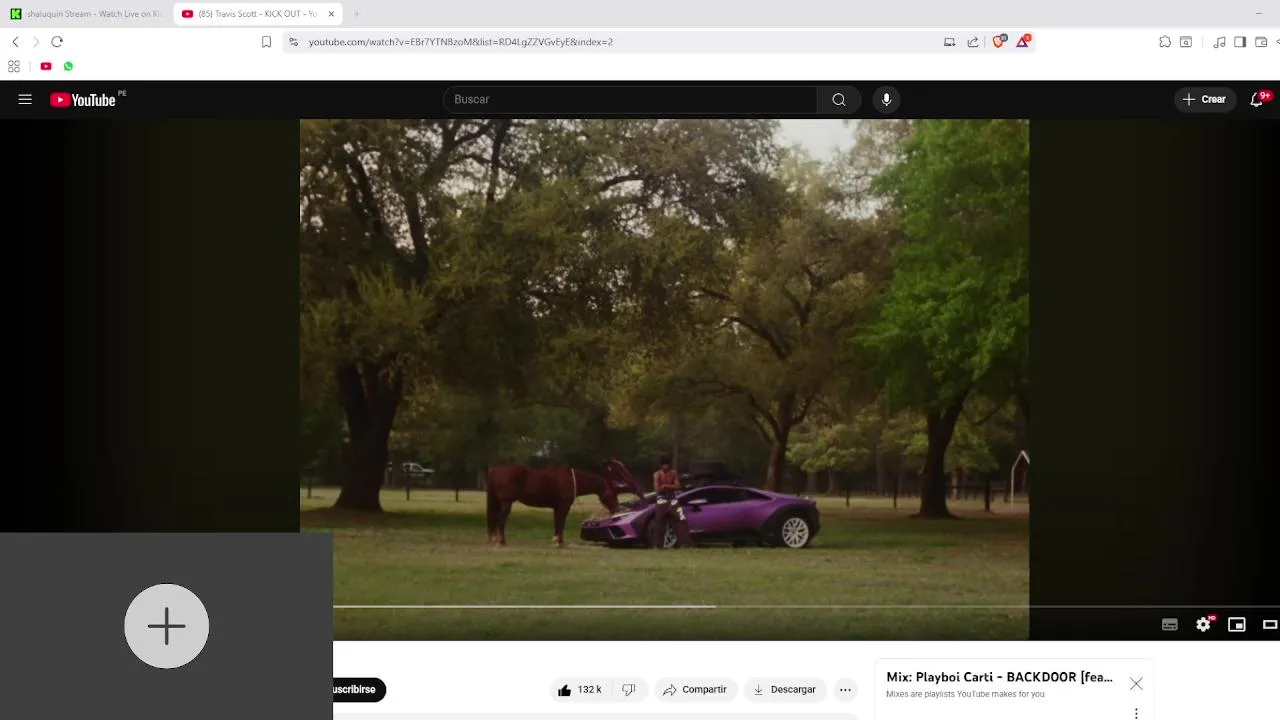Open site settings icon in address bar
The height and width of the screenshot is (720, 1280).
coord(293,42)
